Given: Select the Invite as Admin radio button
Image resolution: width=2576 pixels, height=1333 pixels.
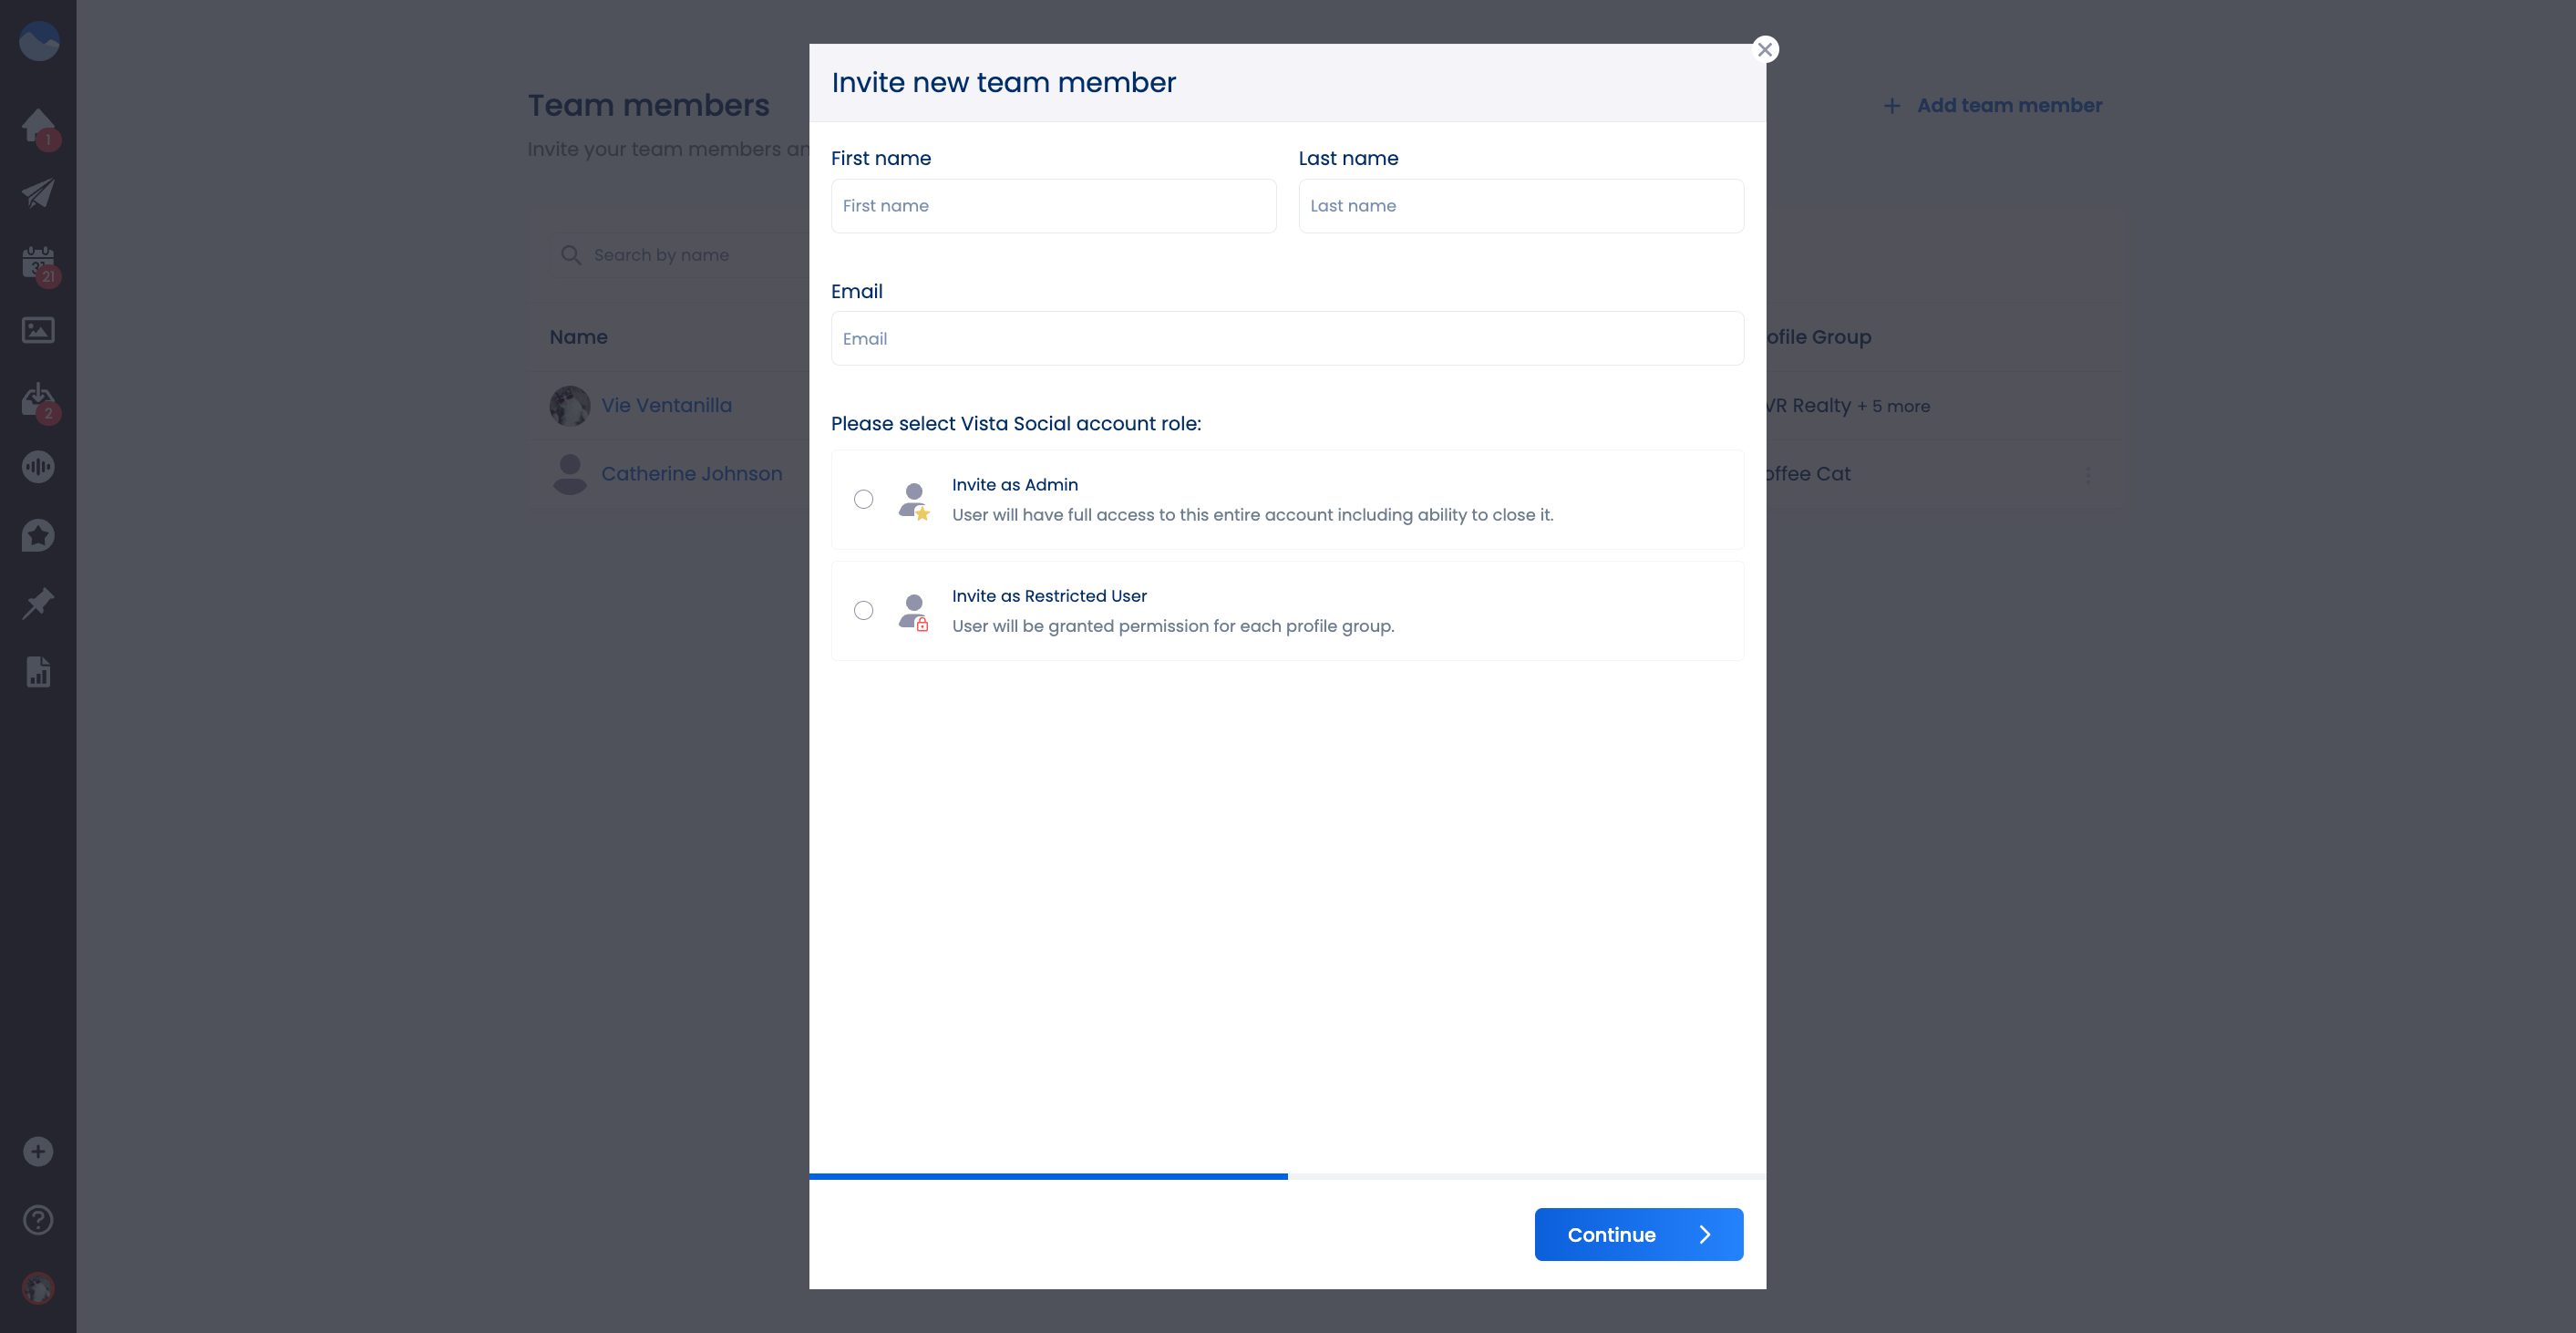Looking at the screenshot, I should [864, 498].
